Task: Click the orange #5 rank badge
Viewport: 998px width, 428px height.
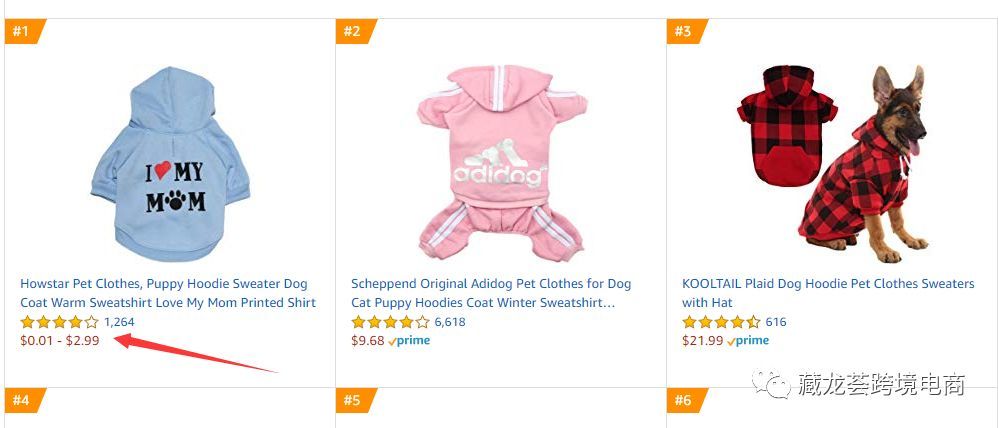Action: (x=353, y=401)
